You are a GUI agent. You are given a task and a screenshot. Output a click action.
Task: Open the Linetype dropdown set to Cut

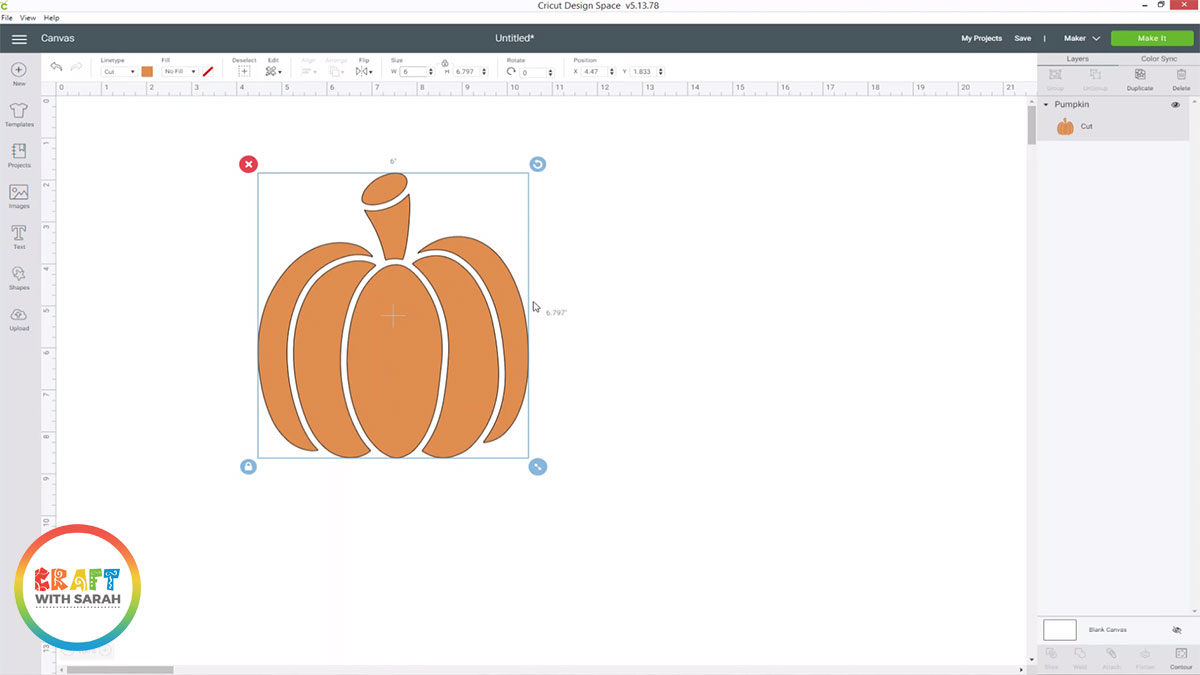point(119,72)
